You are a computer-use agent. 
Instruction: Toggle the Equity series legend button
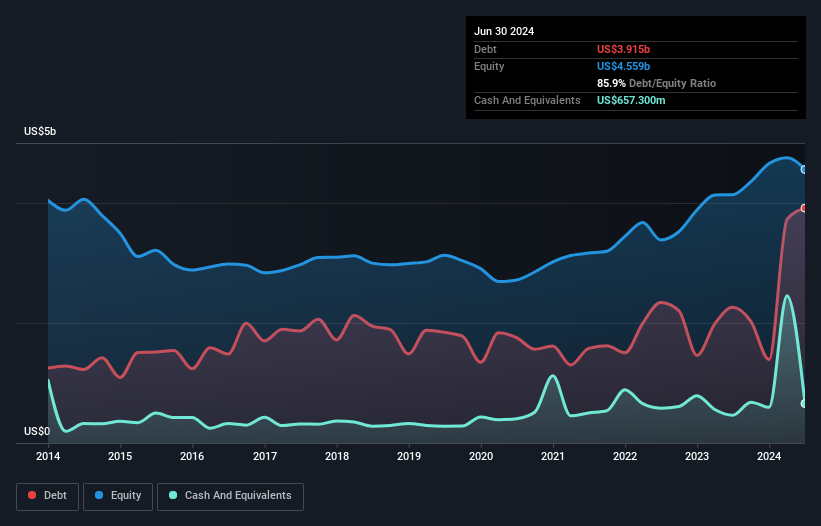[118, 496]
